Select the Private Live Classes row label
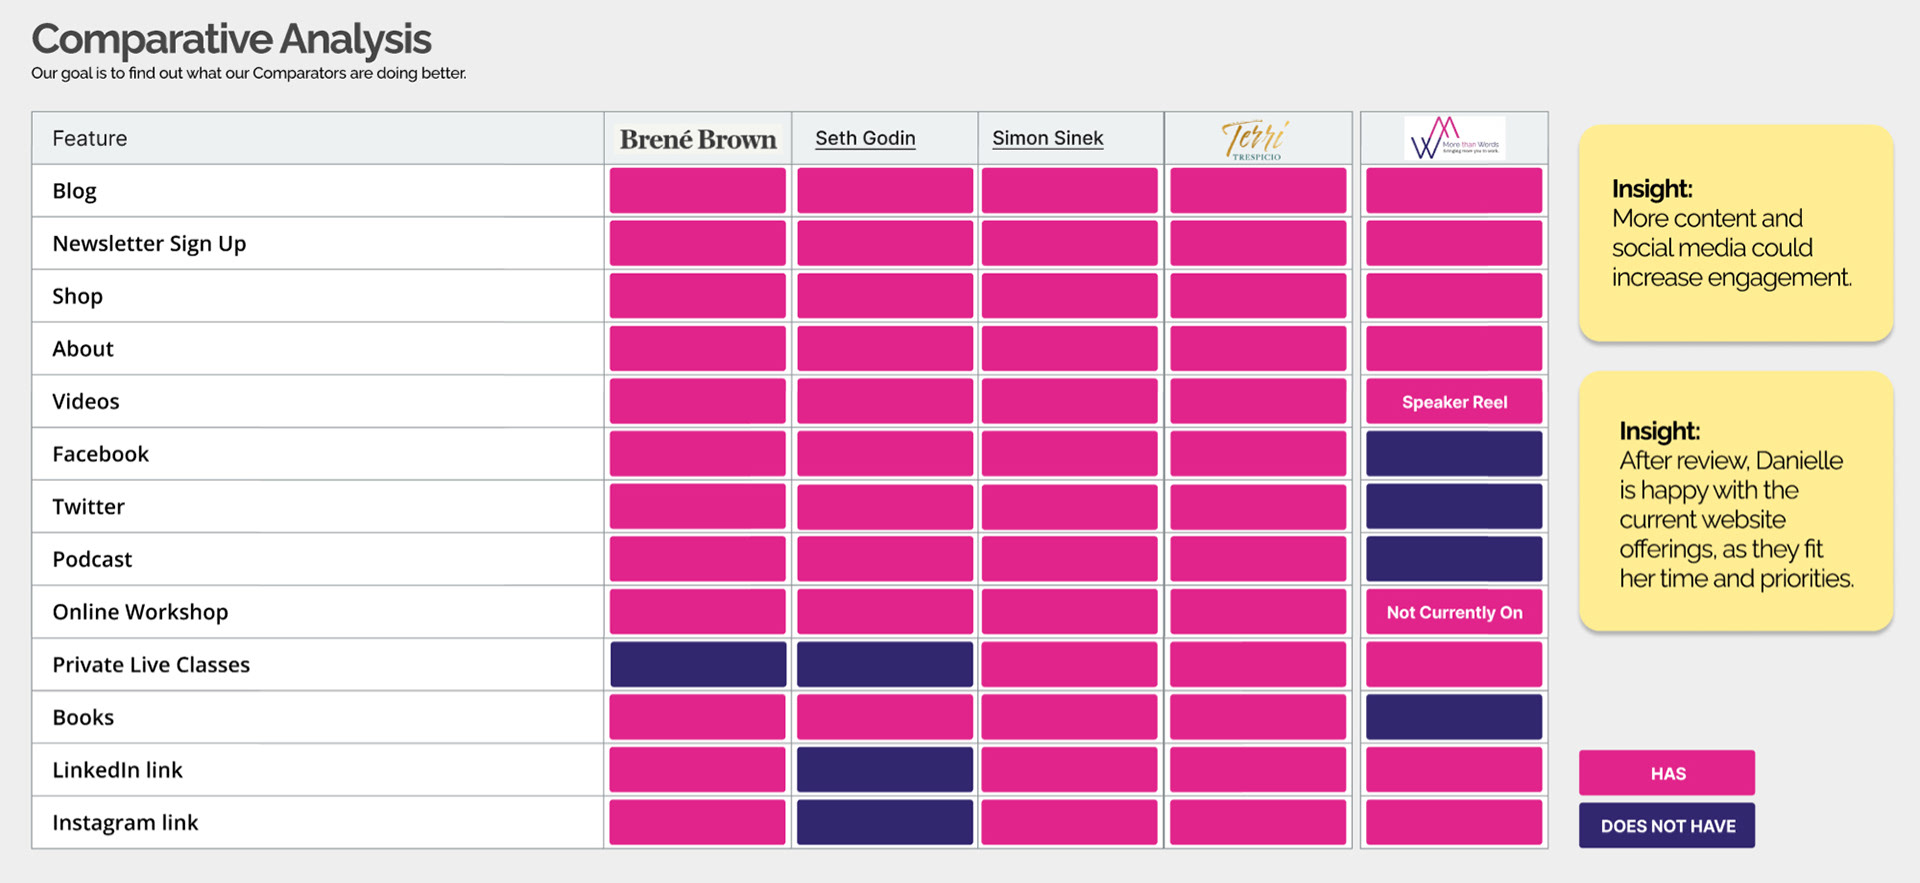 click(151, 665)
